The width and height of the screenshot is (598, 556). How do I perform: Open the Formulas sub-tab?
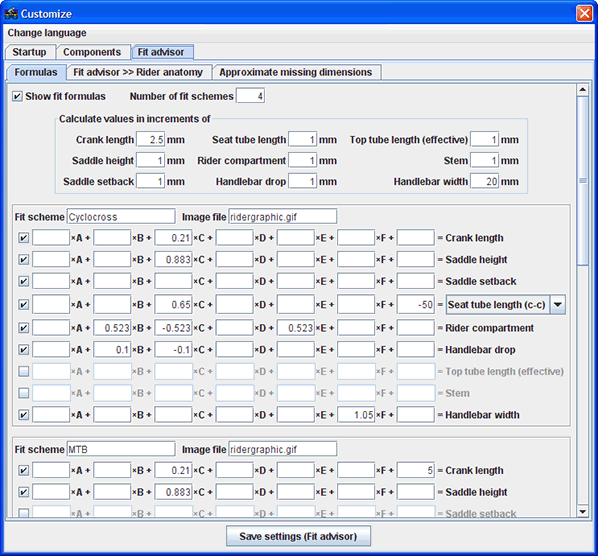(36, 72)
